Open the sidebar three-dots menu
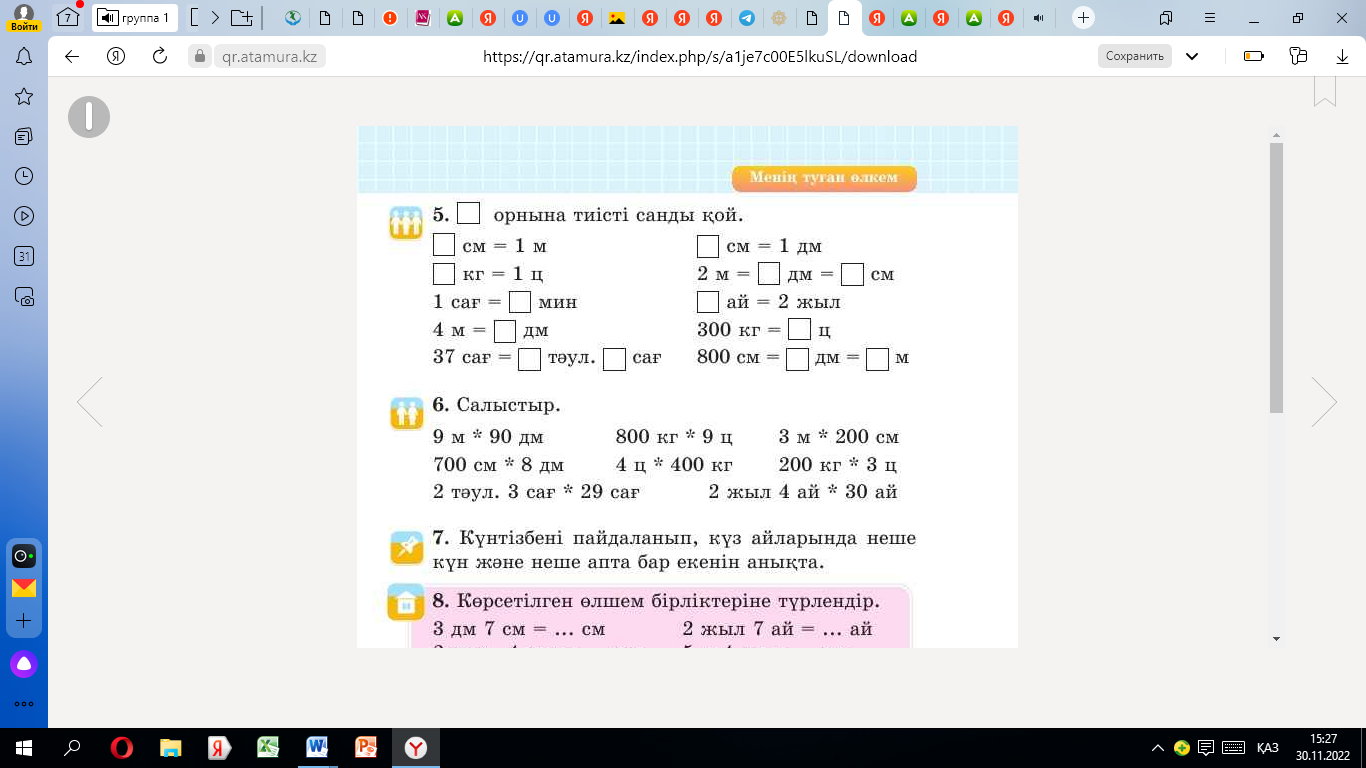This screenshot has height=768, width=1366. click(24, 704)
